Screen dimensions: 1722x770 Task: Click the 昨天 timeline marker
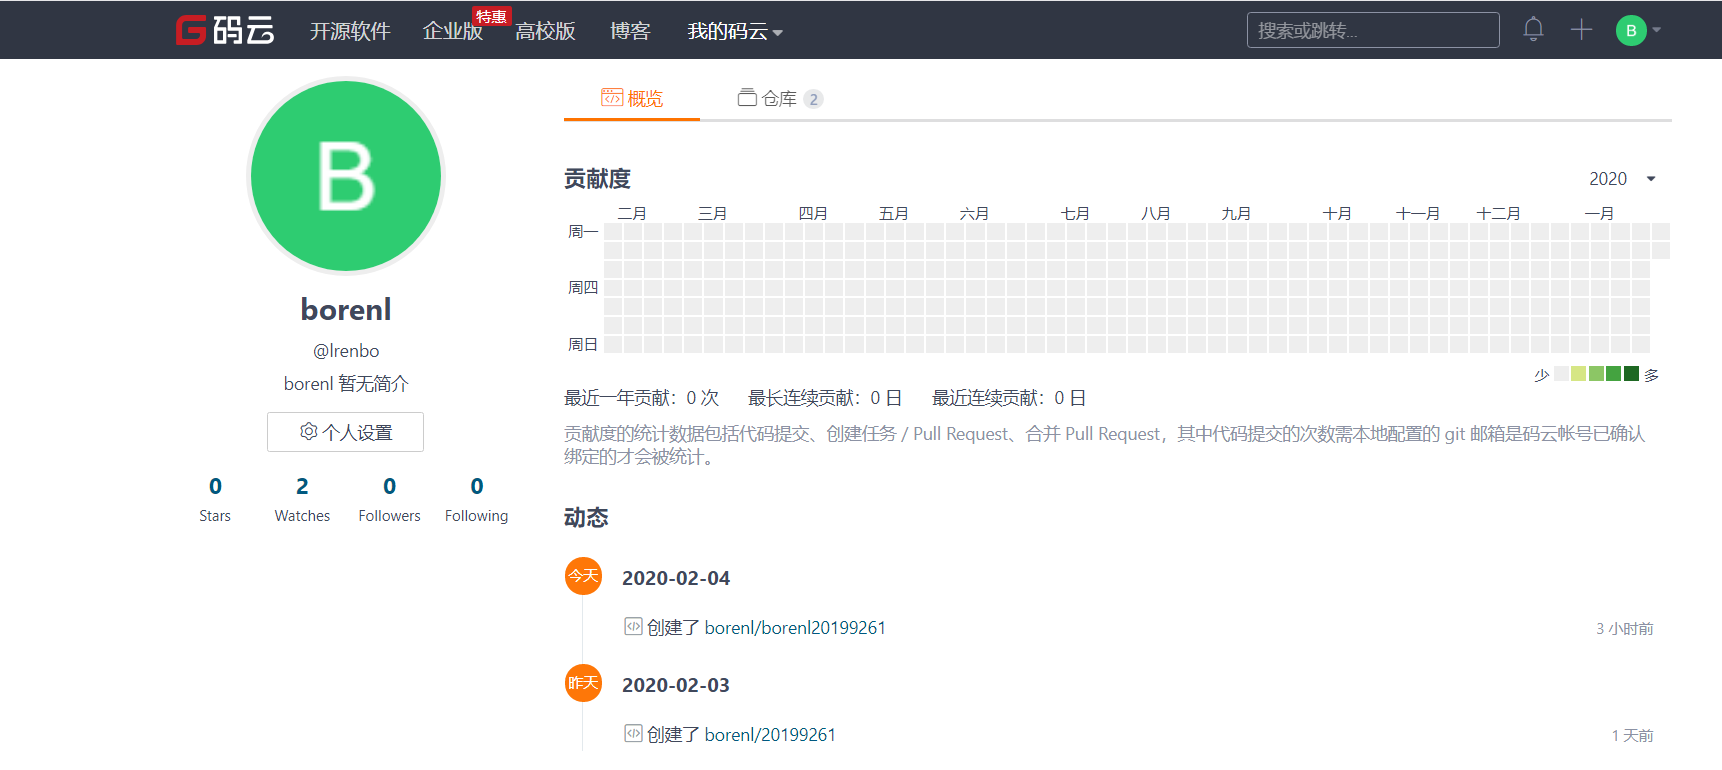point(583,683)
